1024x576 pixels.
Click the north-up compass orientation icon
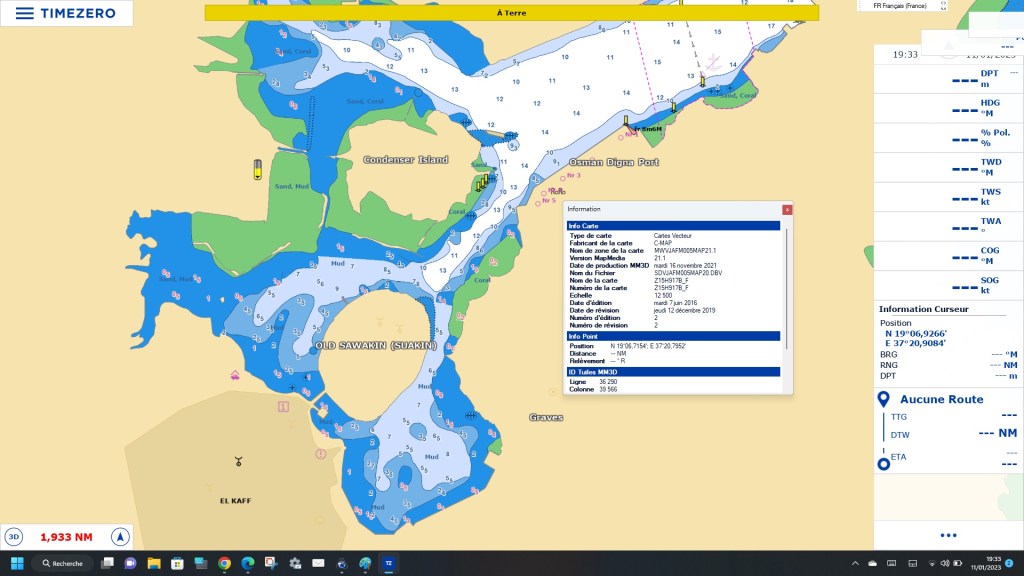(x=120, y=537)
